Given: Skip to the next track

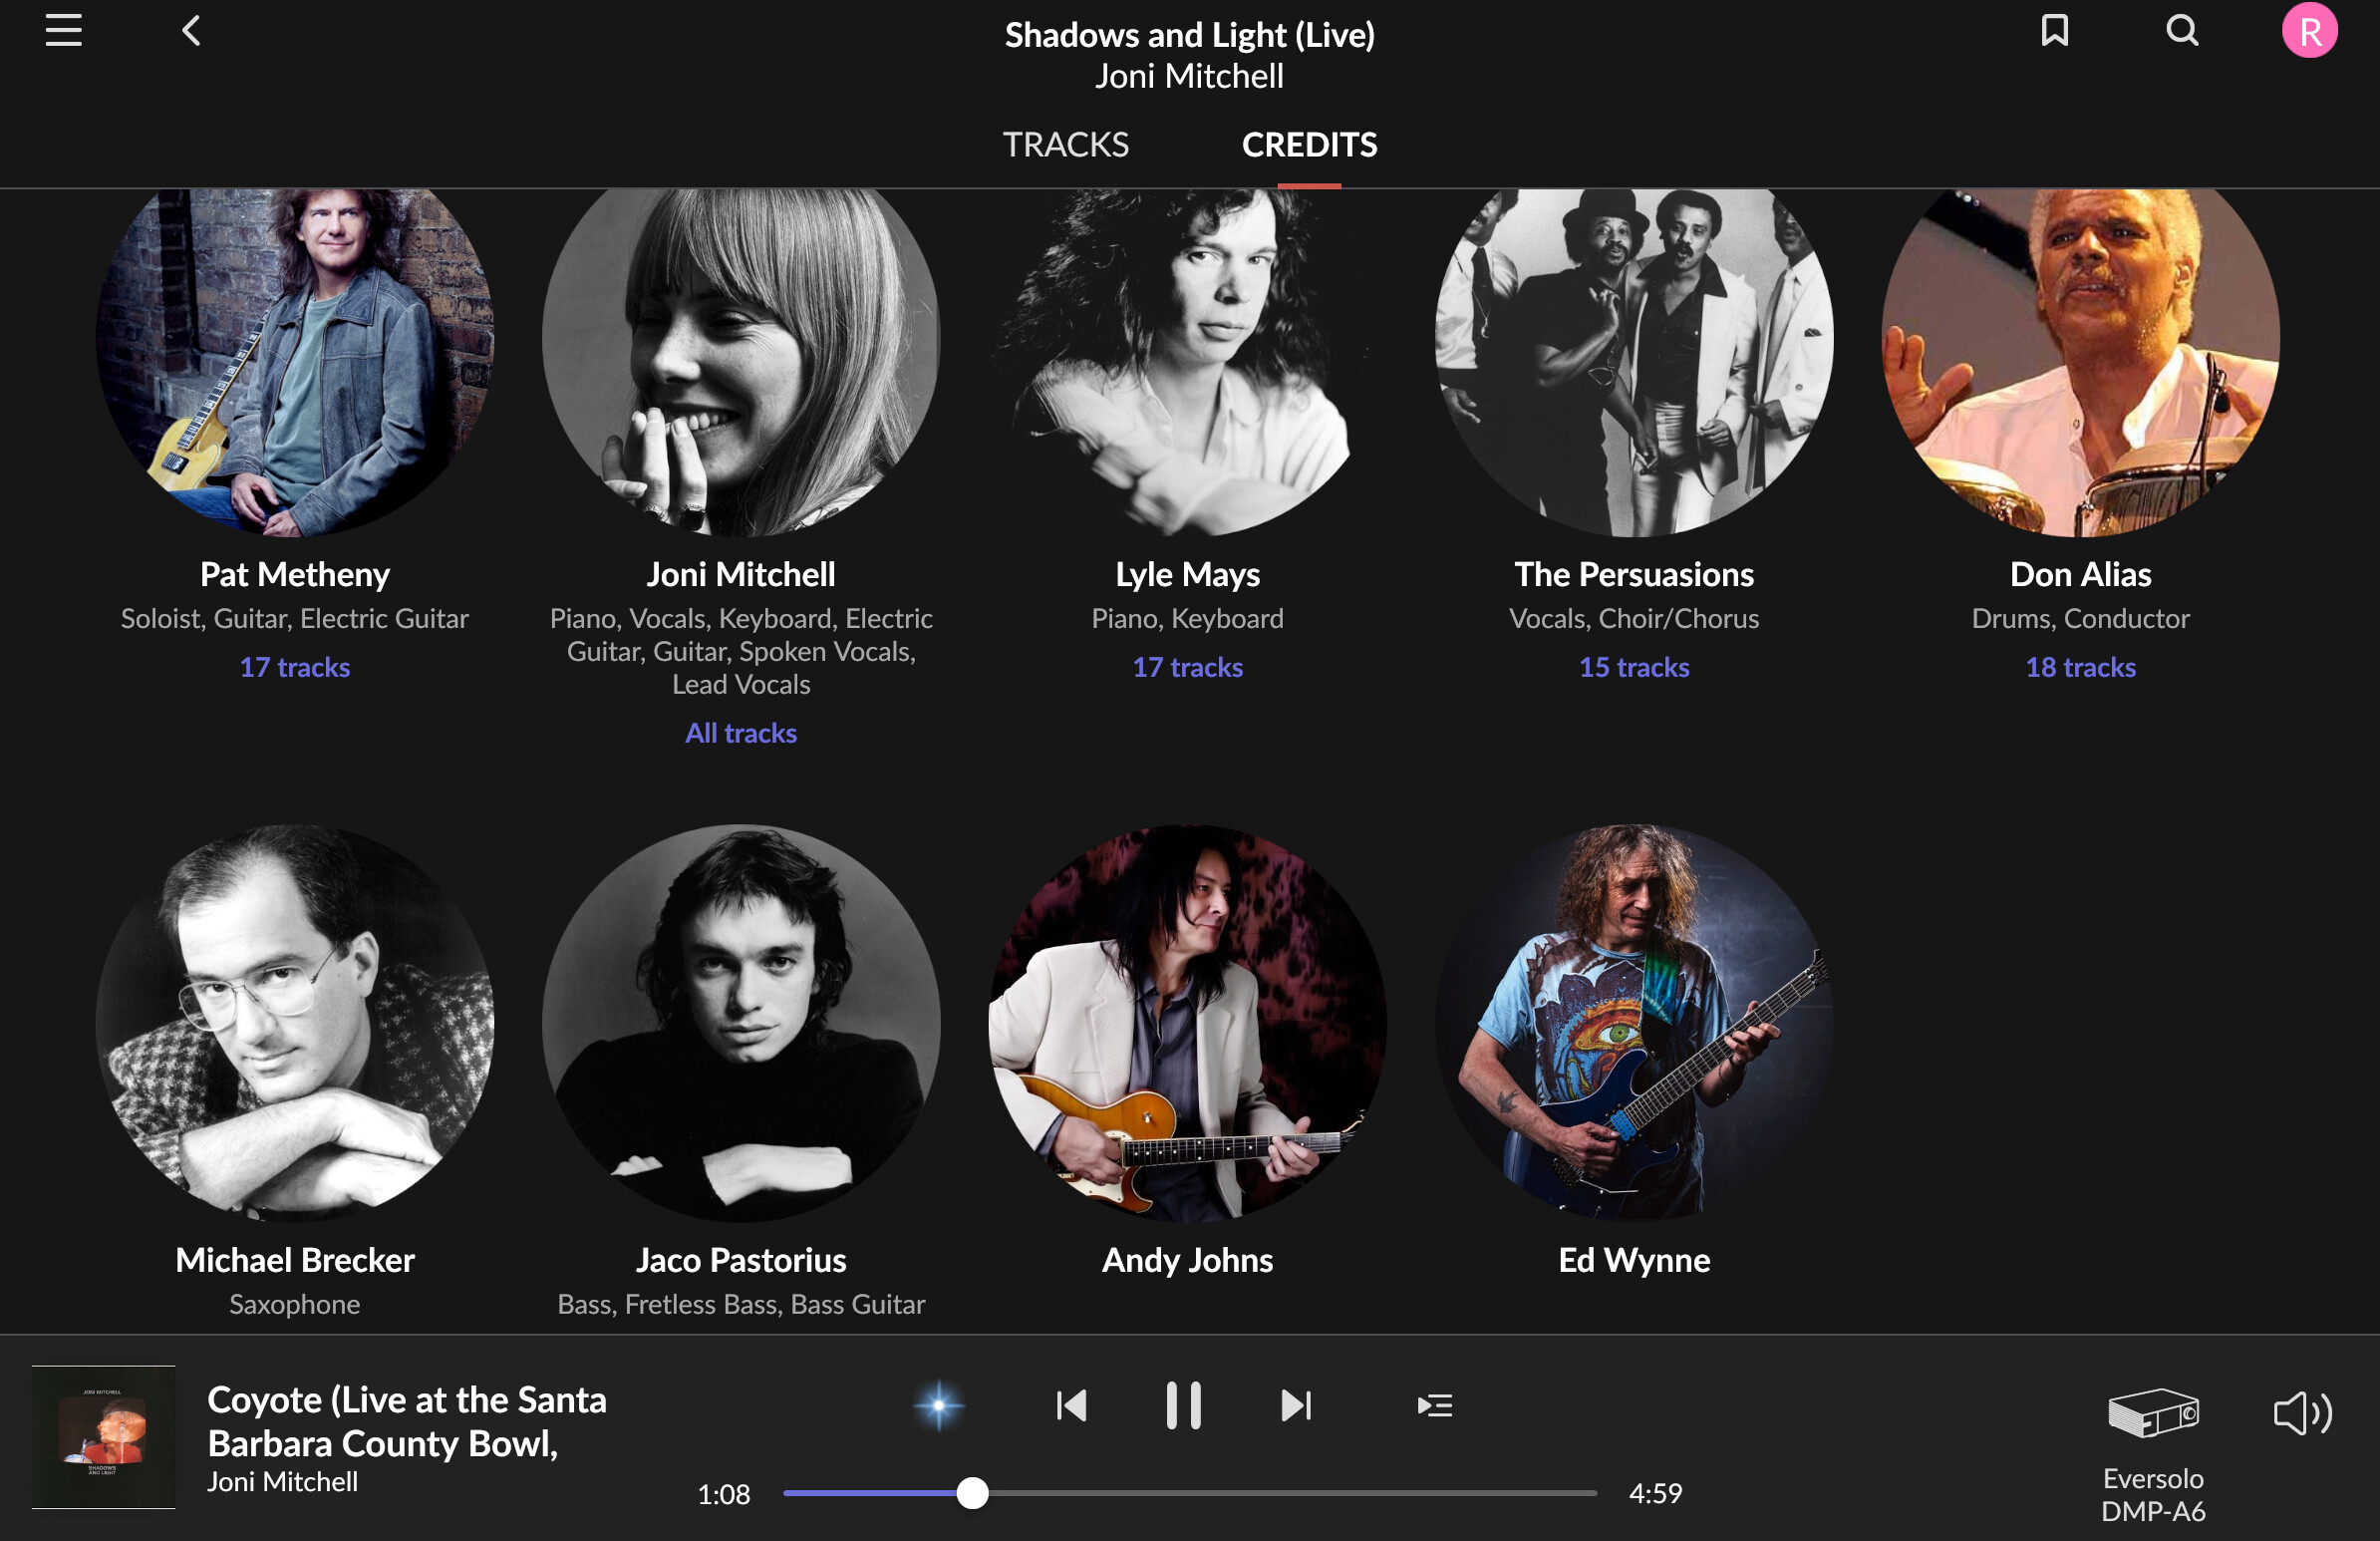Looking at the screenshot, I should [x=1296, y=1405].
